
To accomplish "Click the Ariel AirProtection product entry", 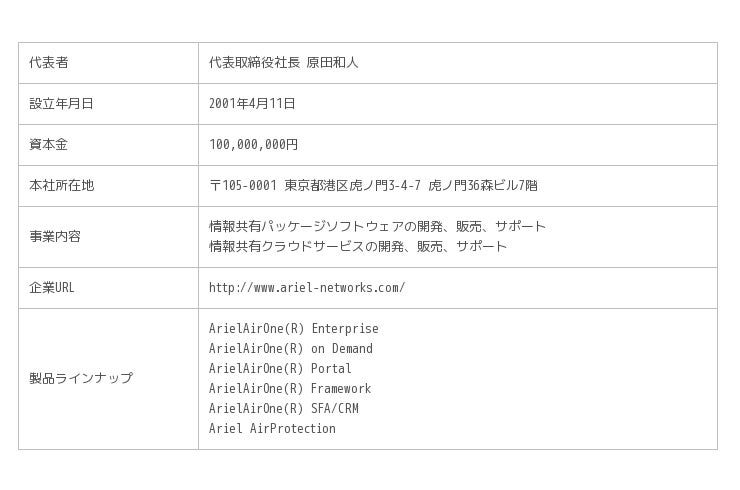I will (x=272, y=429).
